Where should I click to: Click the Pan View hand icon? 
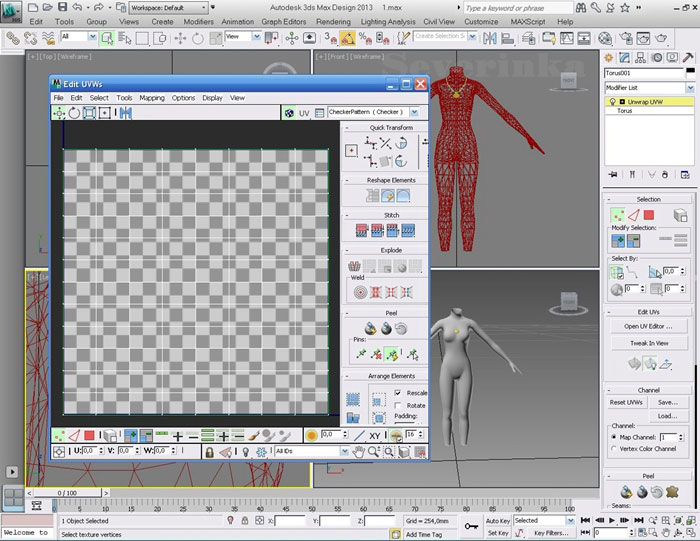point(359,452)
